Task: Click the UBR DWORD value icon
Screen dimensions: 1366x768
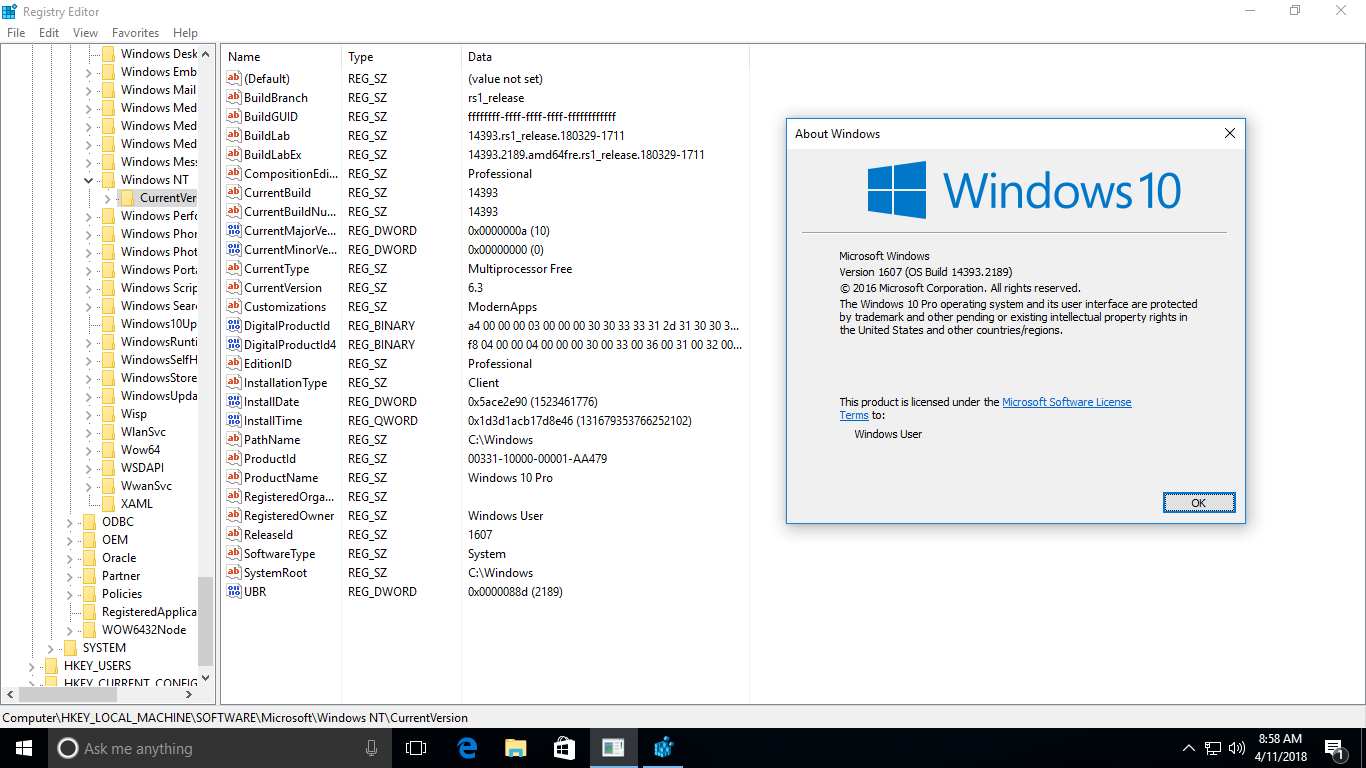Action: [x=235, y=592]
